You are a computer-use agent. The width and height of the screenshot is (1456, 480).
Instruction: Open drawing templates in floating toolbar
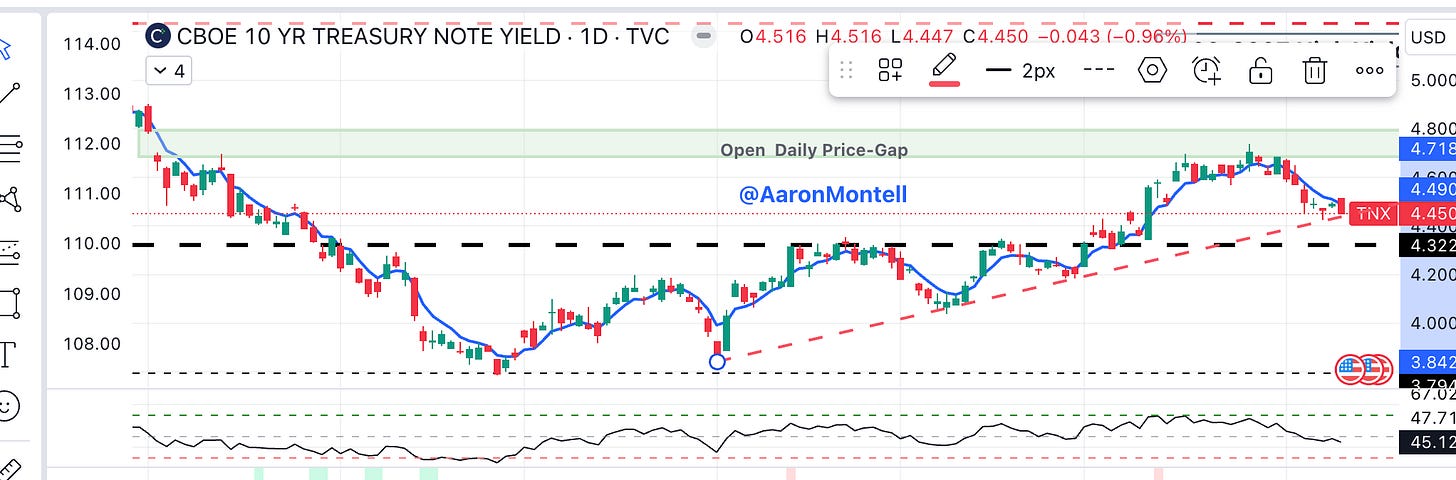click(x=890, y=70)
